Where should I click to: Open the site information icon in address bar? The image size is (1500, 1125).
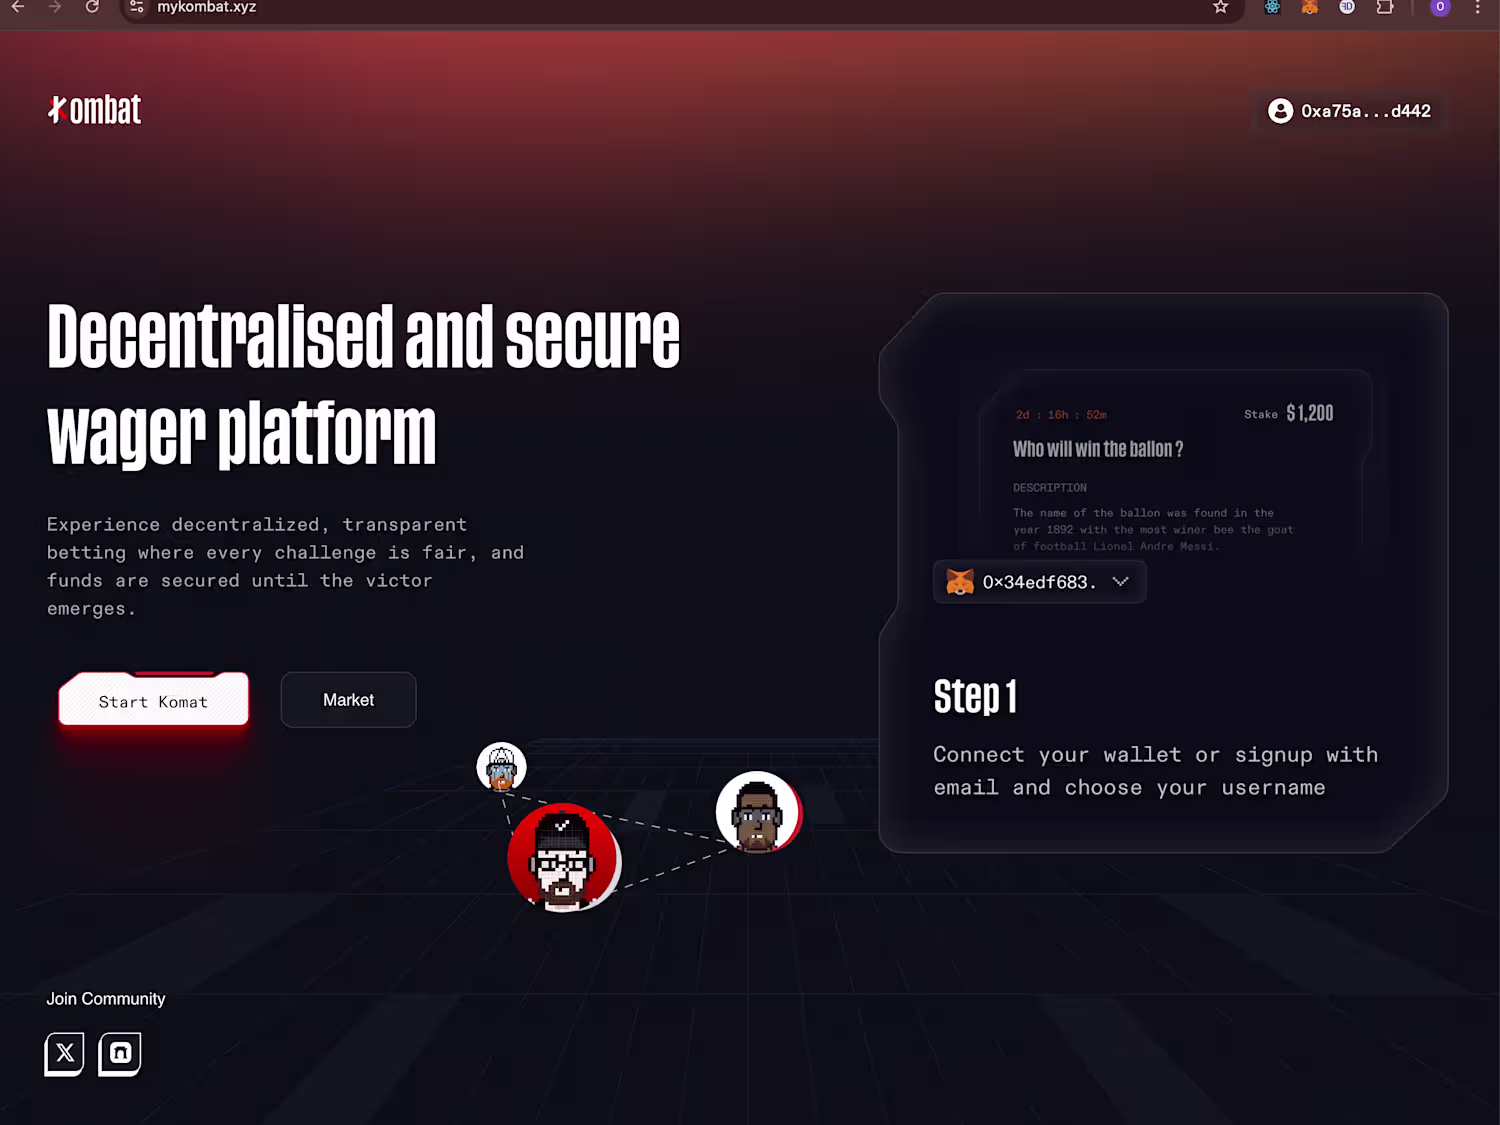point(137,7)
